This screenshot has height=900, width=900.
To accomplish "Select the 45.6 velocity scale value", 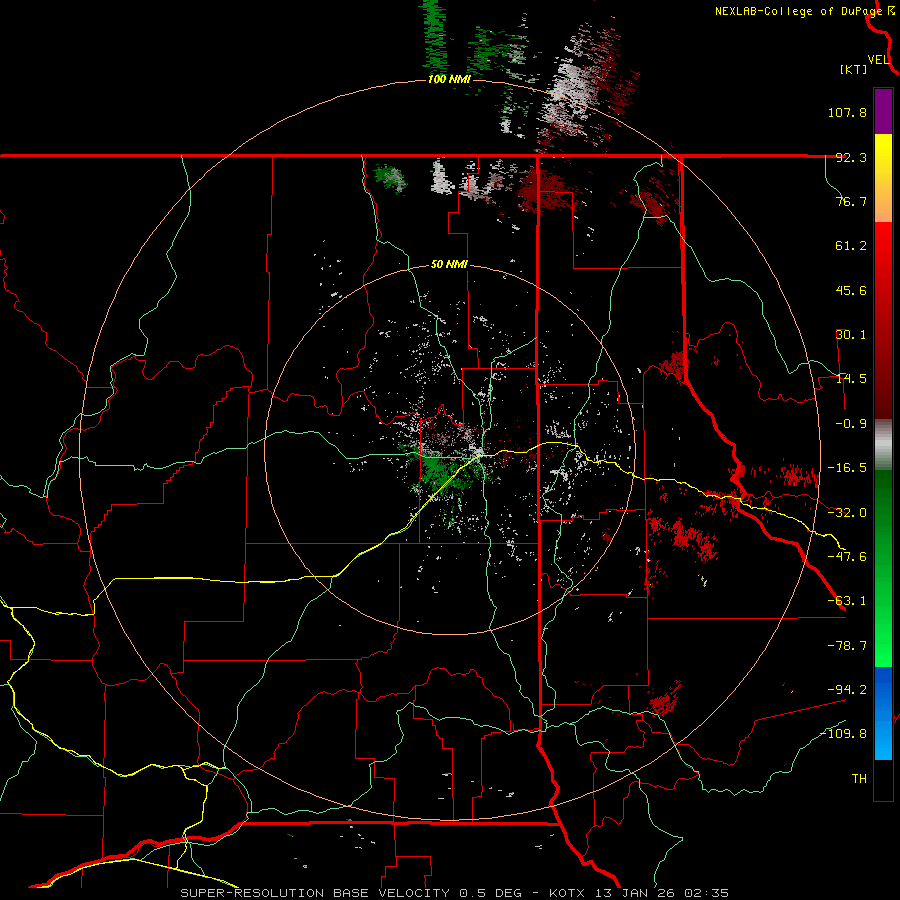I will tap(851, 290).
